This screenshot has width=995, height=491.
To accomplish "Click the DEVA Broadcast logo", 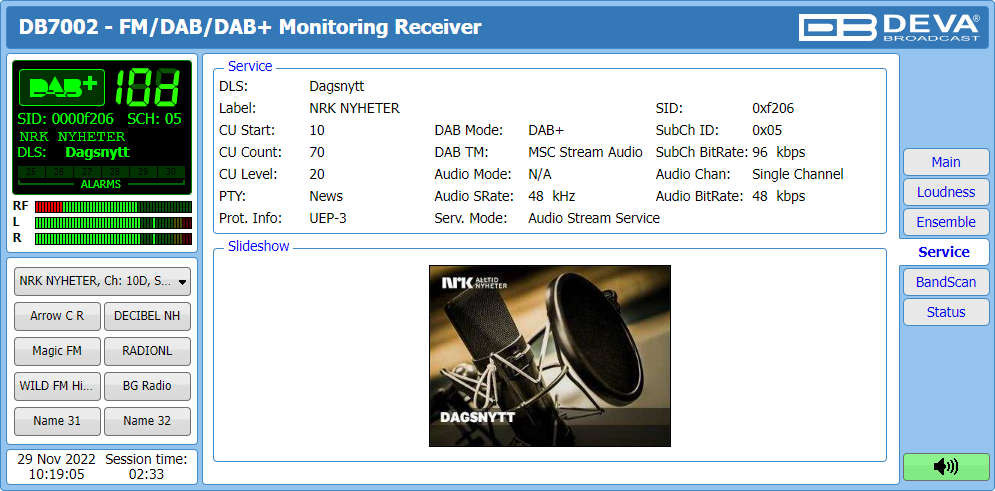I will click(x=891, y=27).
